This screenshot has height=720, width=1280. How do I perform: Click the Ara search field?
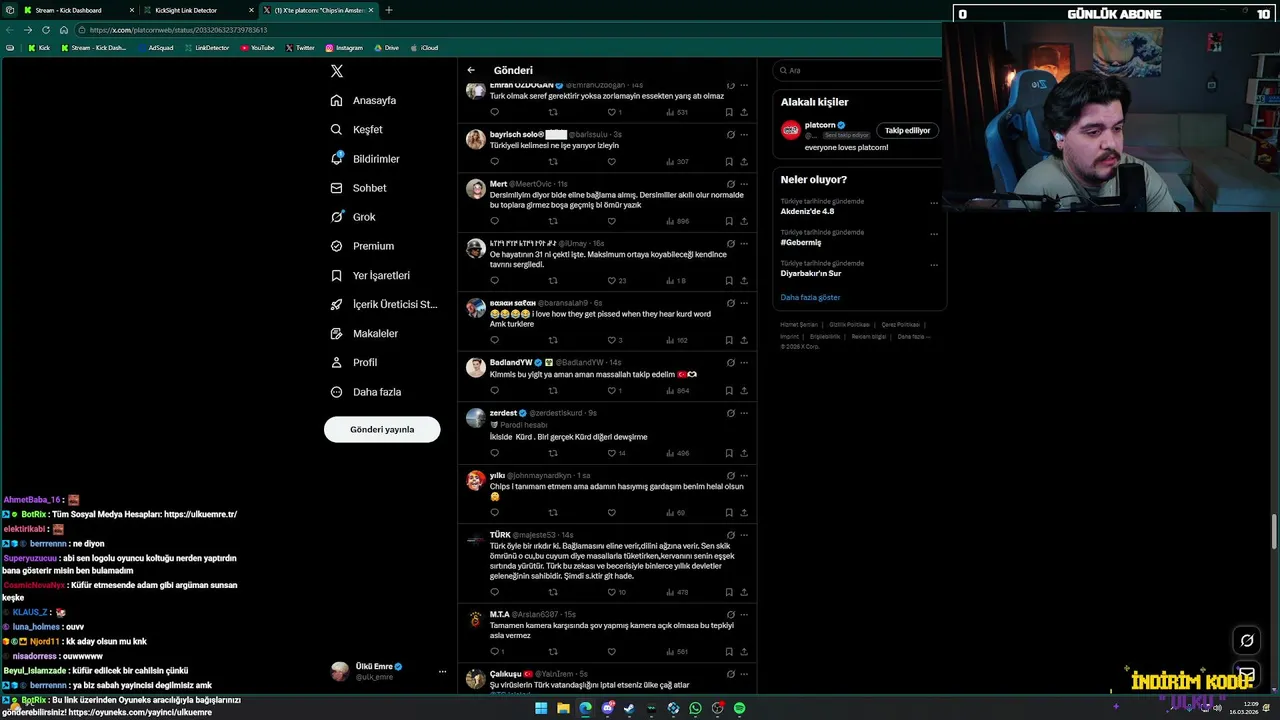[x=860, y=70]
